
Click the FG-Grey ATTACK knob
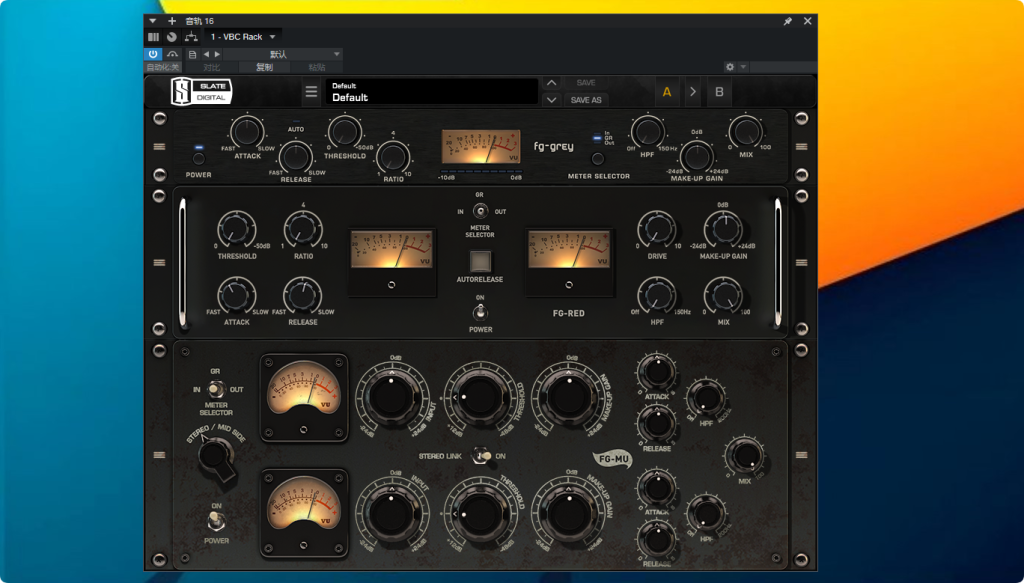point(248,132)
